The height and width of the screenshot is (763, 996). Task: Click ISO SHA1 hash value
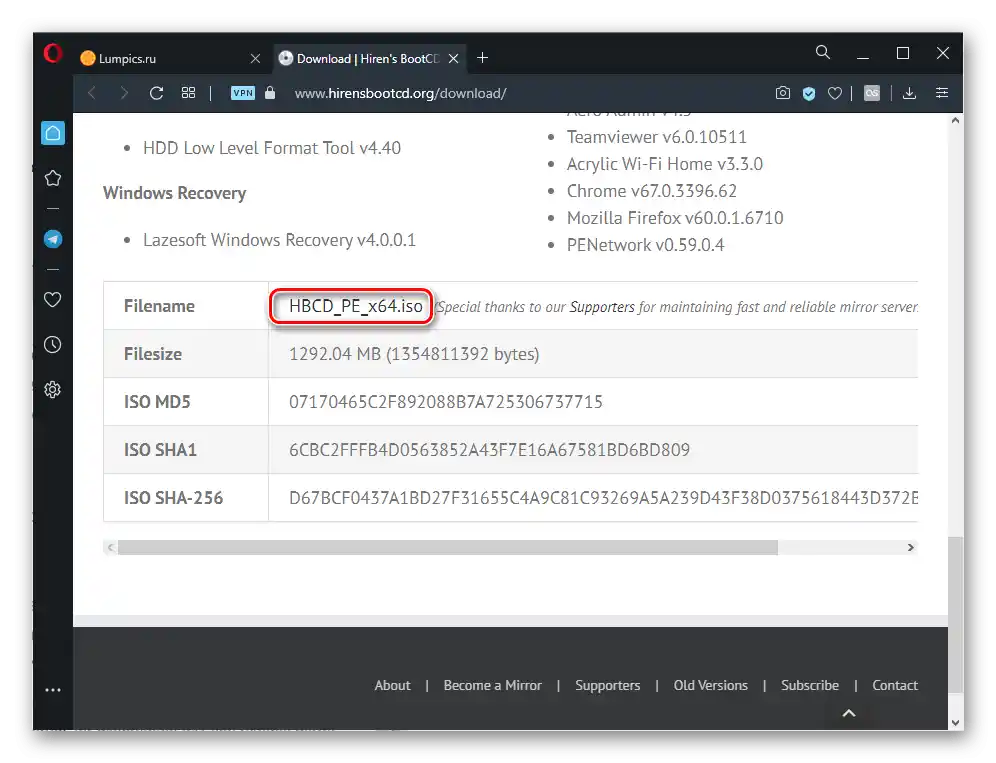coord(489,450)
